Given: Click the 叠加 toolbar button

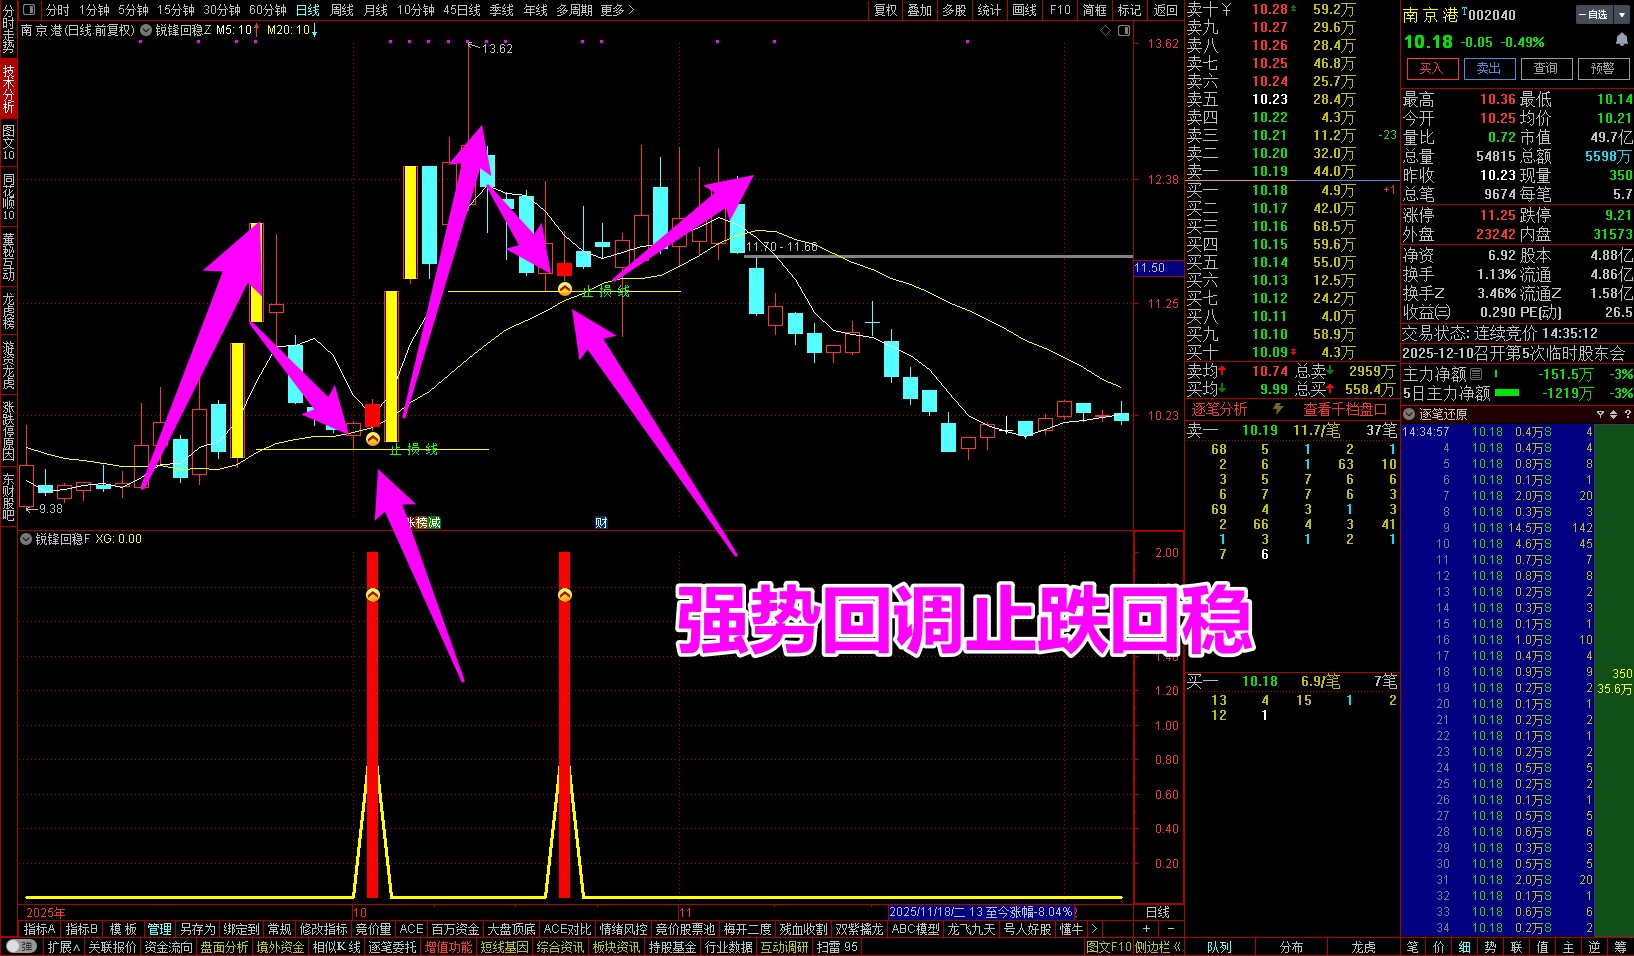Looking at the screenshot, I should (x=920, y=10).
